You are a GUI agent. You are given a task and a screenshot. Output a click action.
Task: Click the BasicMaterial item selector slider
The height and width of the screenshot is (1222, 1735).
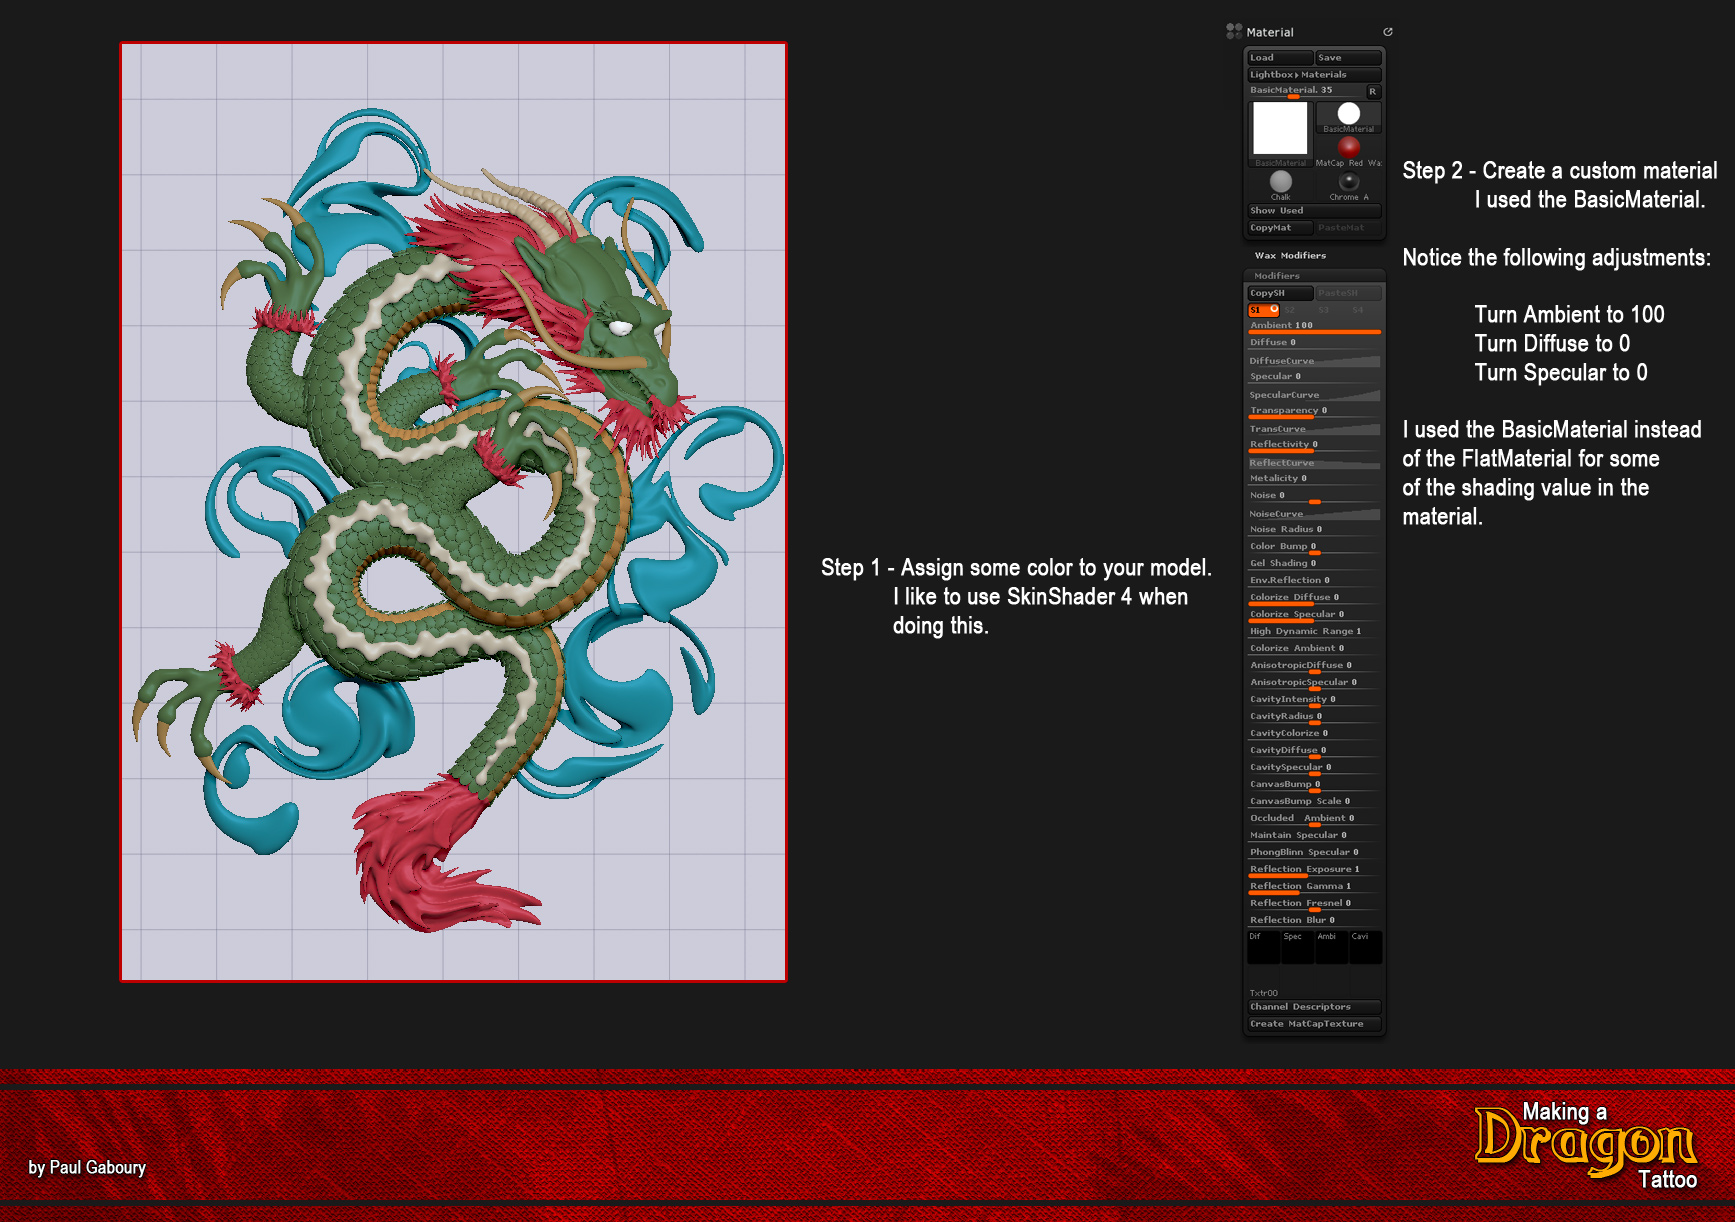[x=1305, y=92]
